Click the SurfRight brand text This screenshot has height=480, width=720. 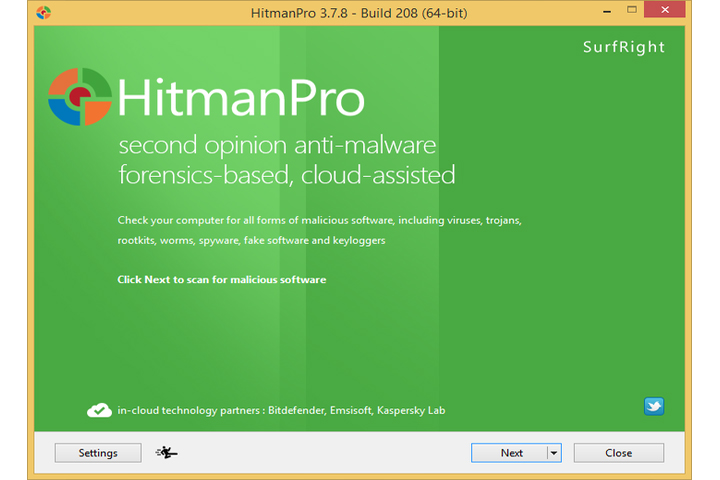tap(624, 47)
